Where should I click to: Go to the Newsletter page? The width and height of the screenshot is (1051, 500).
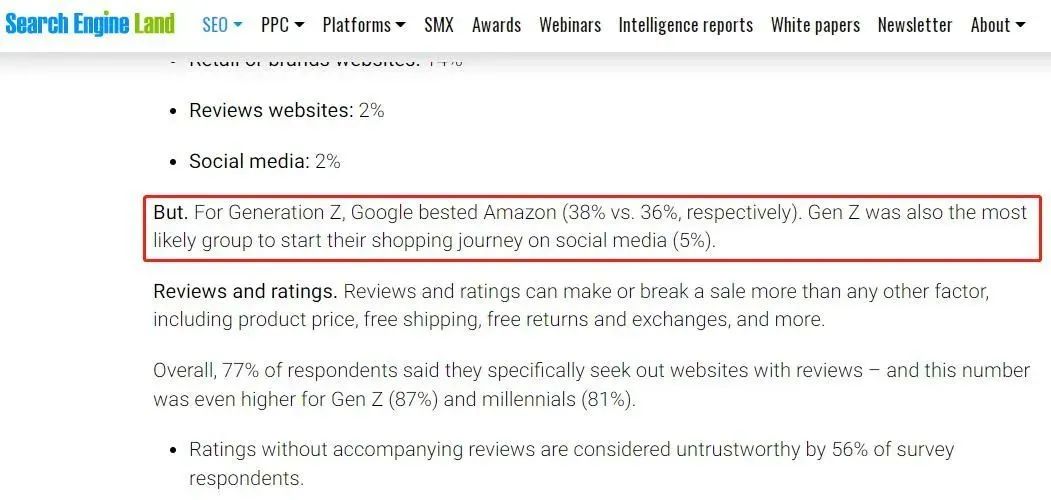tap(915, 25)
